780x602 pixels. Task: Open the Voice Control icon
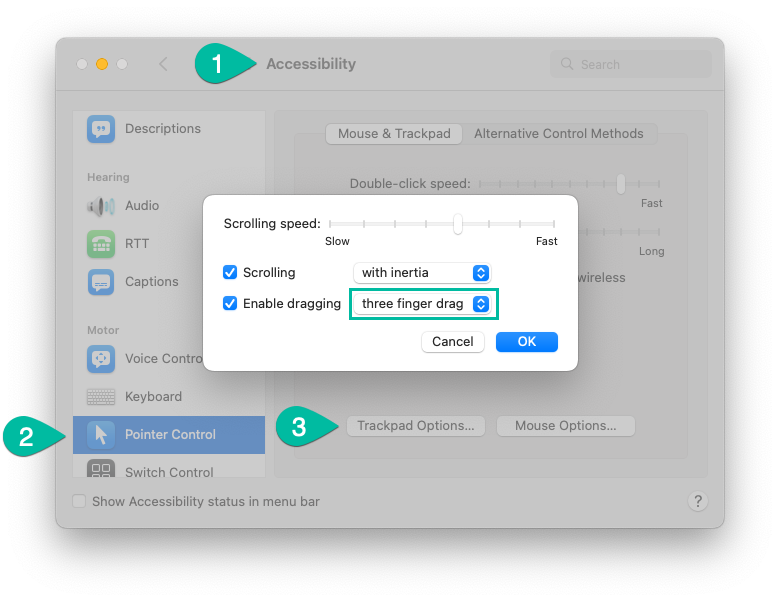pyautogui.click(x=101, y=359)
